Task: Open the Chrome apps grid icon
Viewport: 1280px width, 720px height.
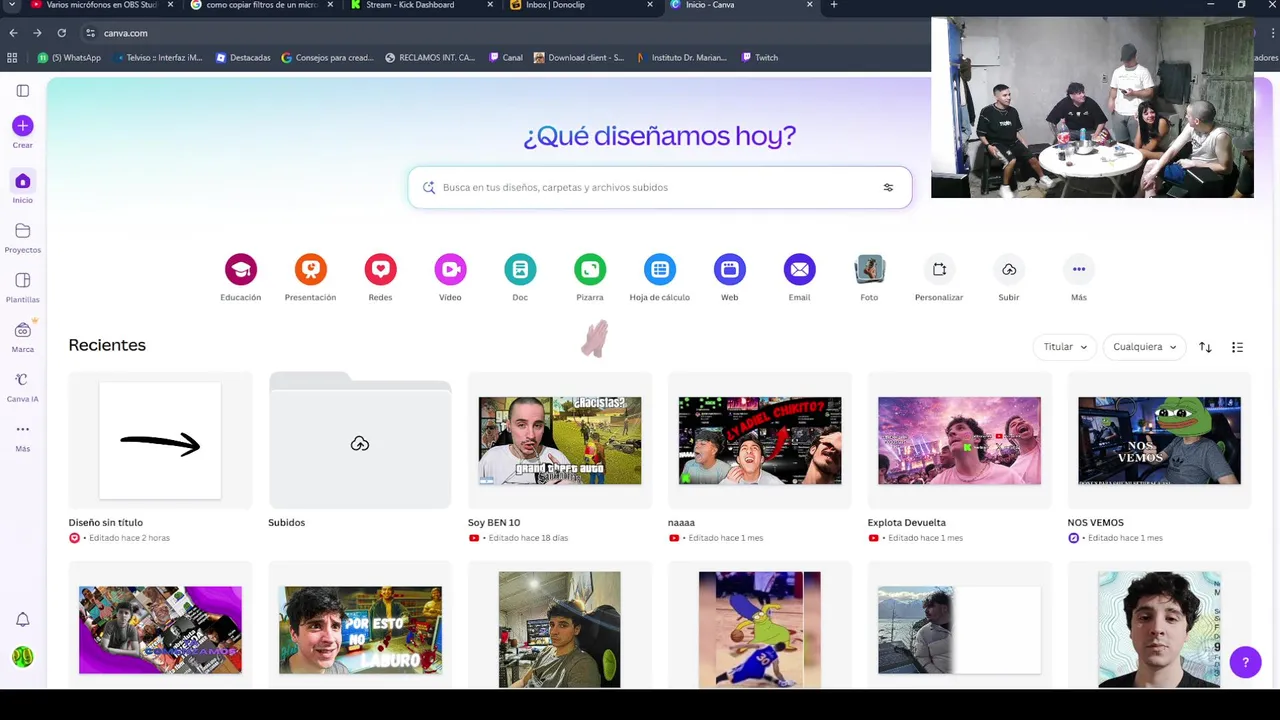Action: click(12, 58)
